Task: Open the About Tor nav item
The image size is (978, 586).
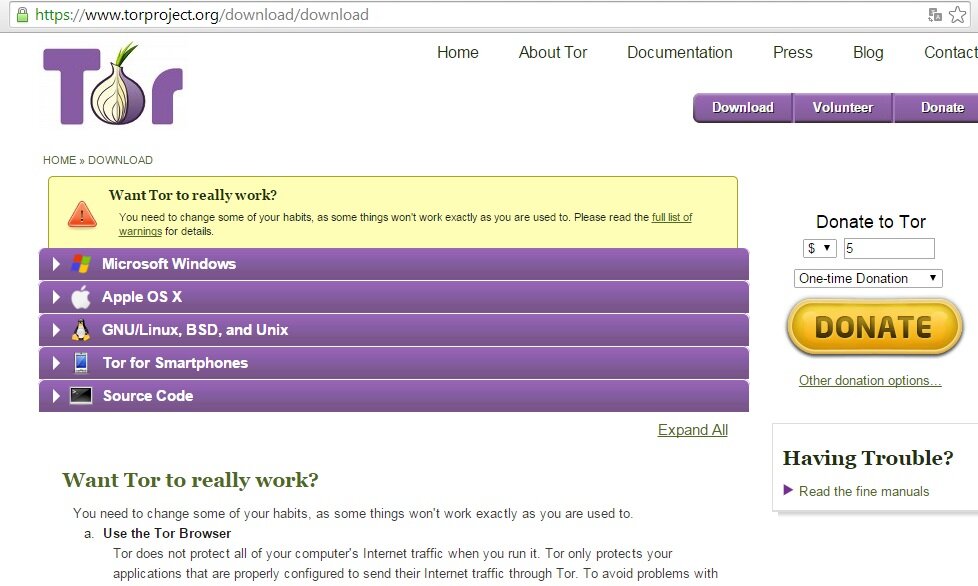Action: (553, 52)
